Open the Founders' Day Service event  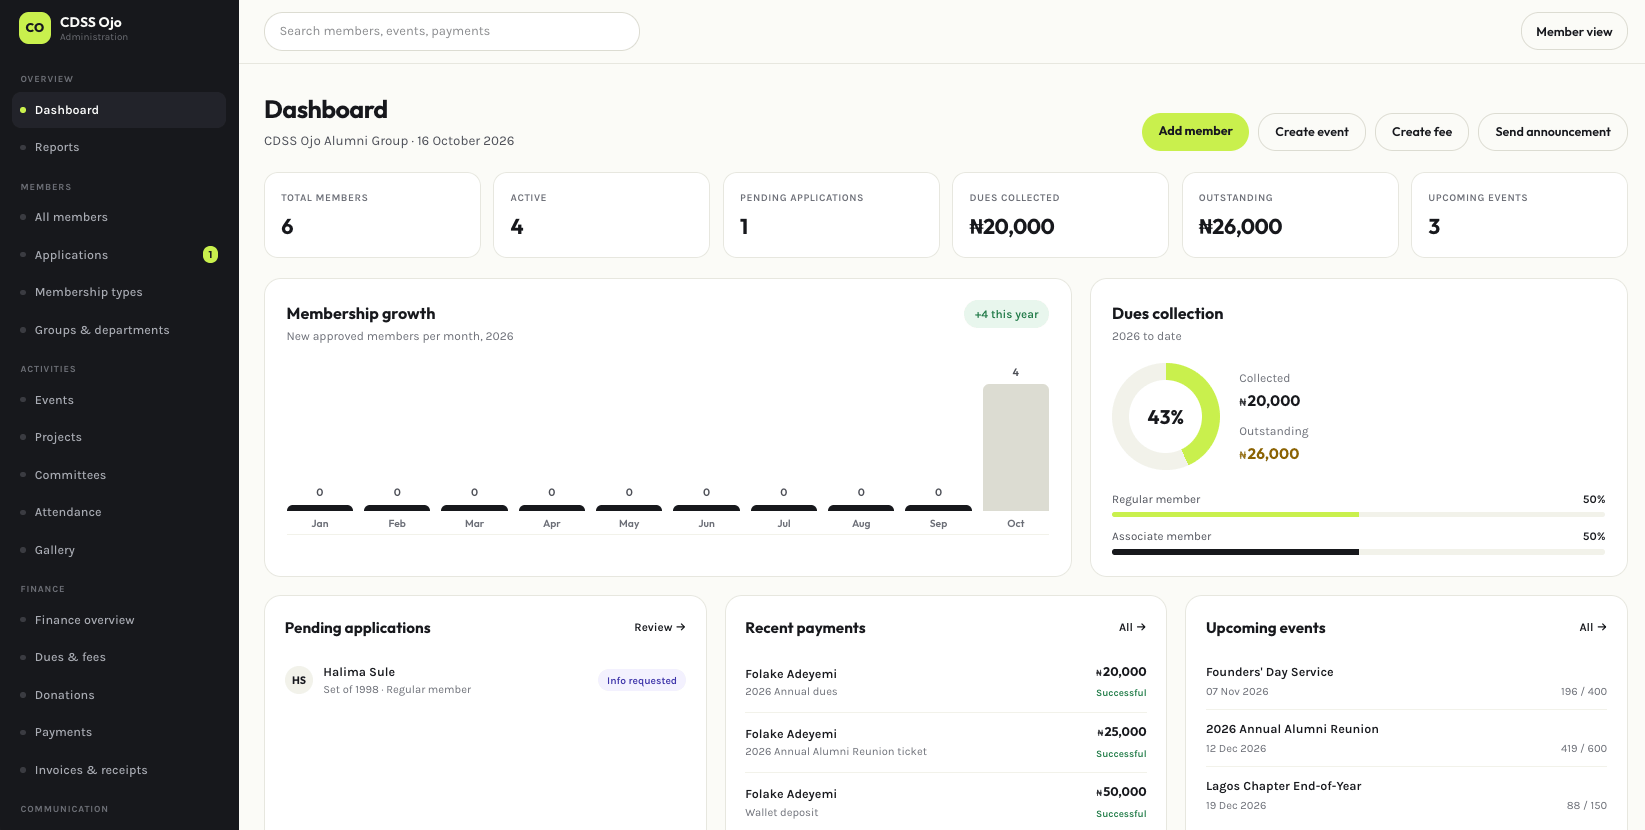[1406, 681]
